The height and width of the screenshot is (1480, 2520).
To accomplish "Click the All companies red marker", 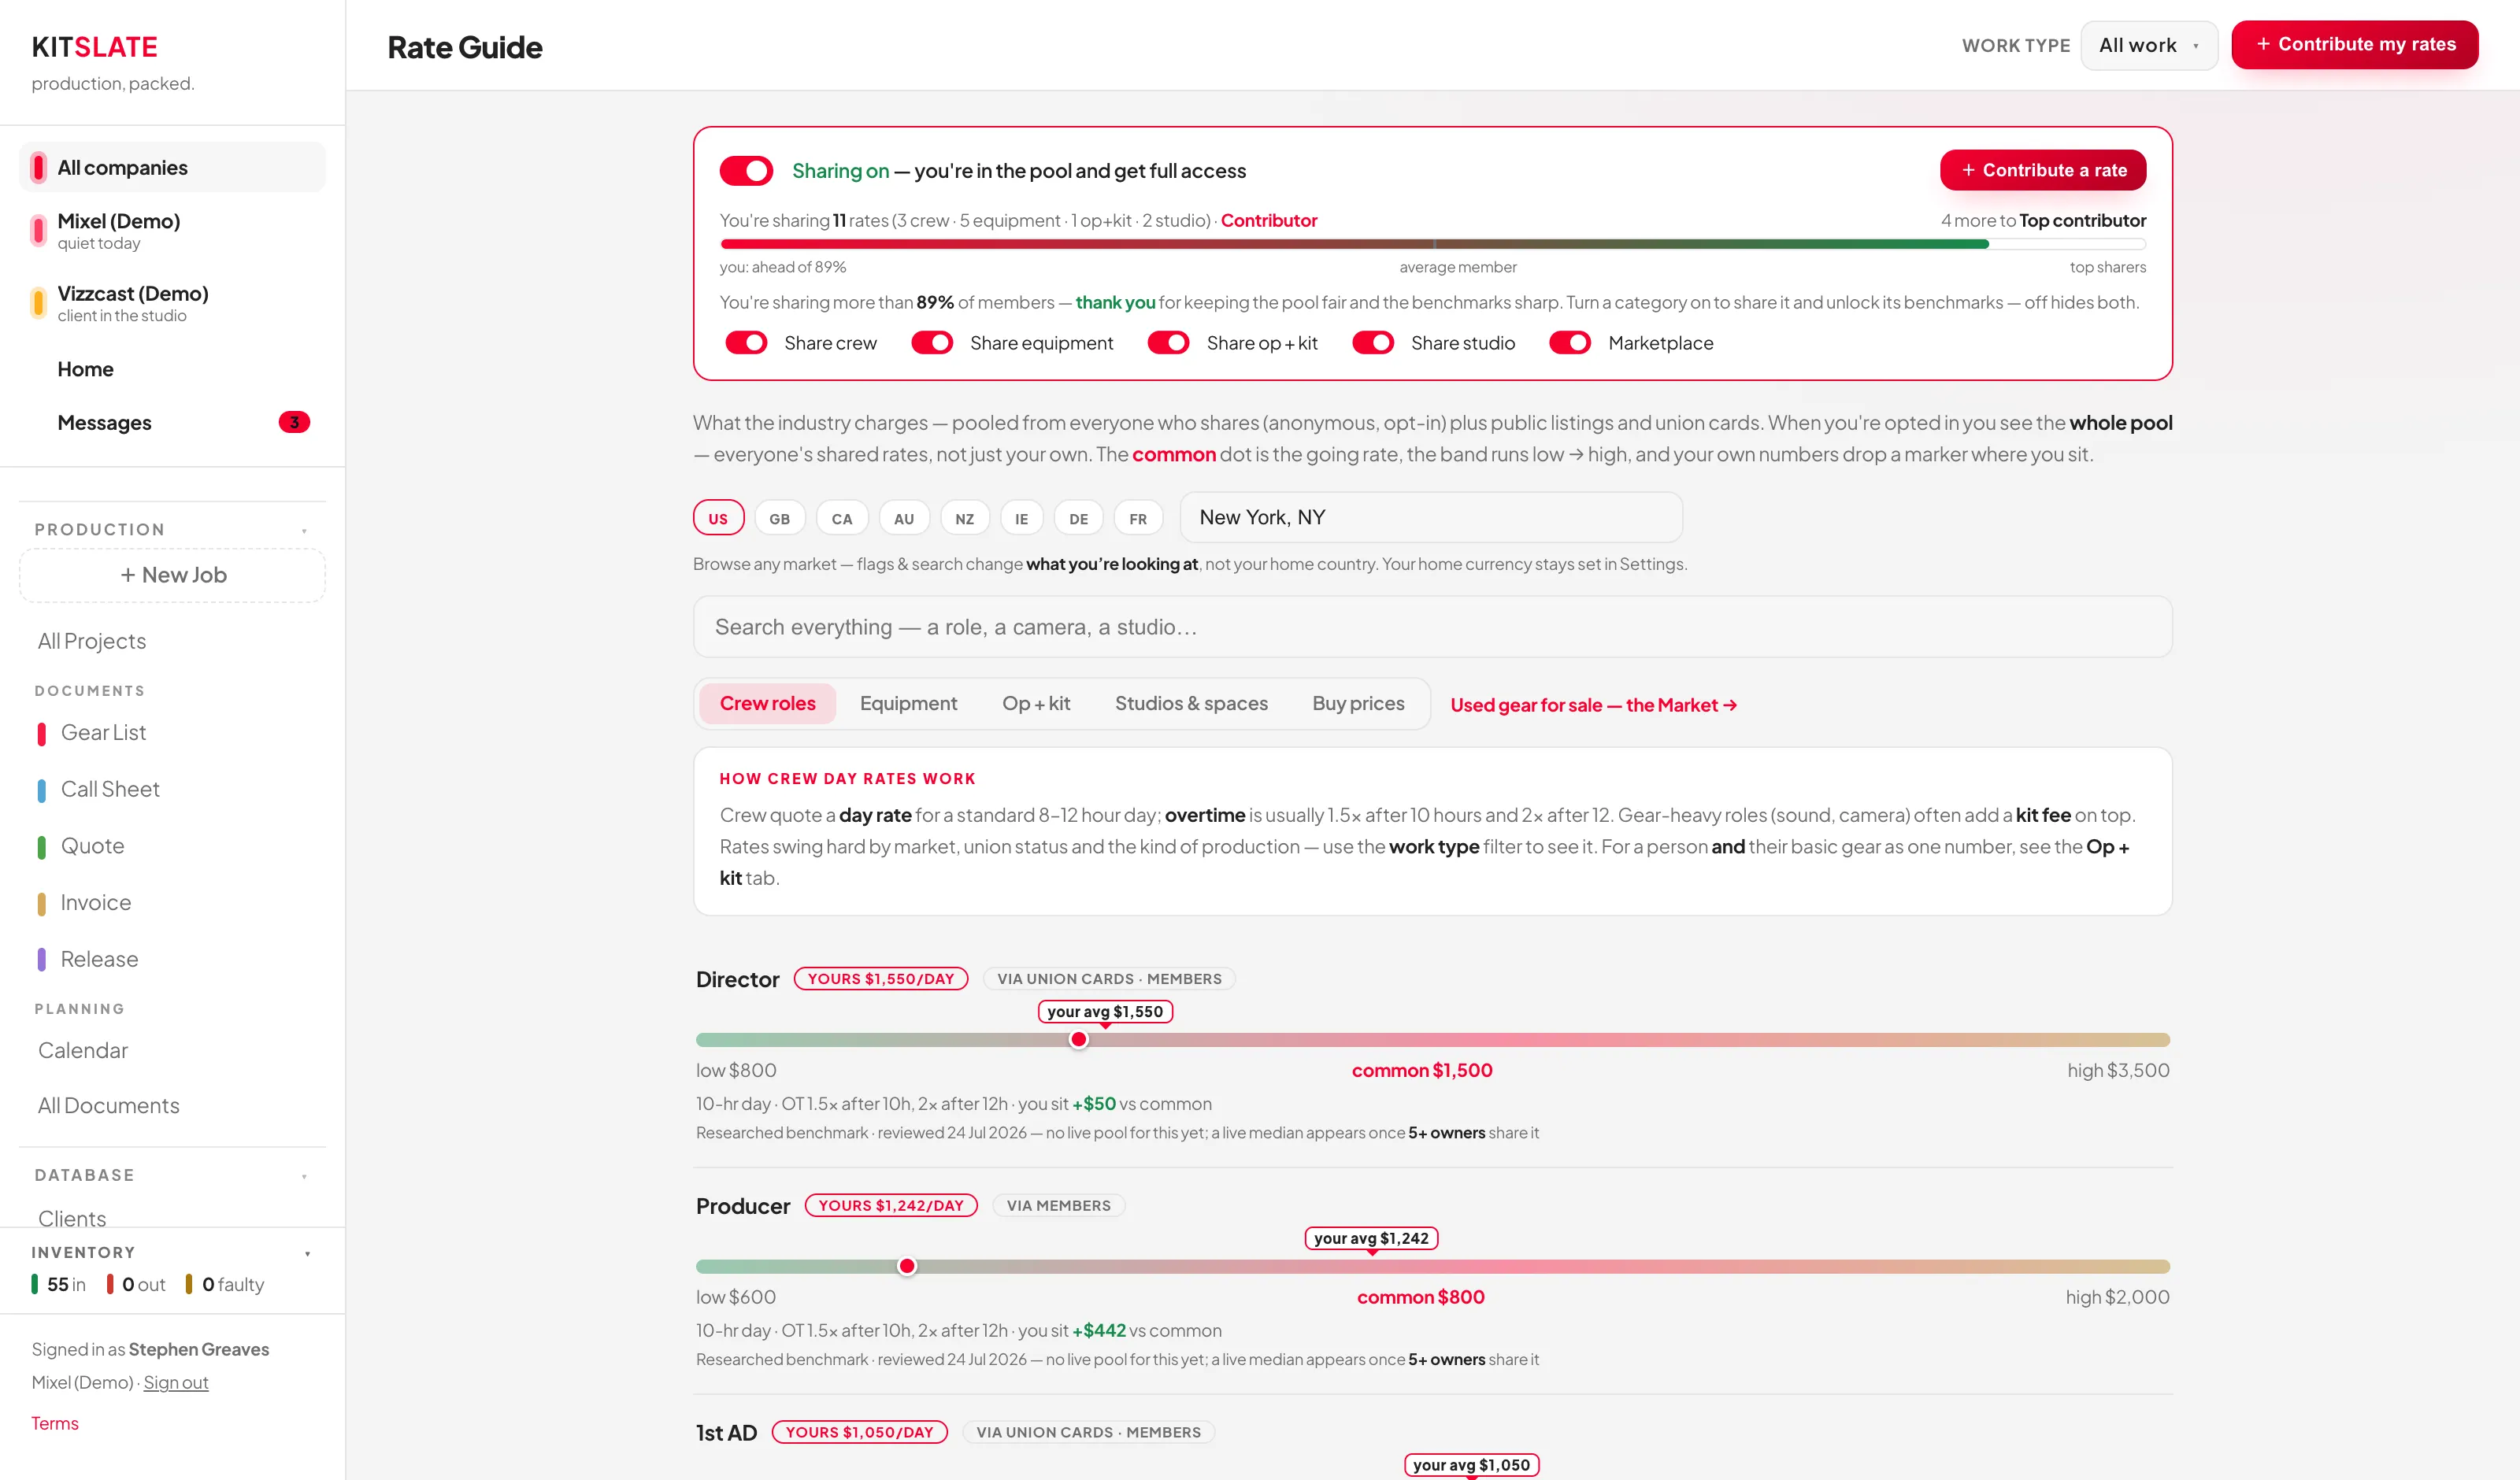I will [38, 167].
